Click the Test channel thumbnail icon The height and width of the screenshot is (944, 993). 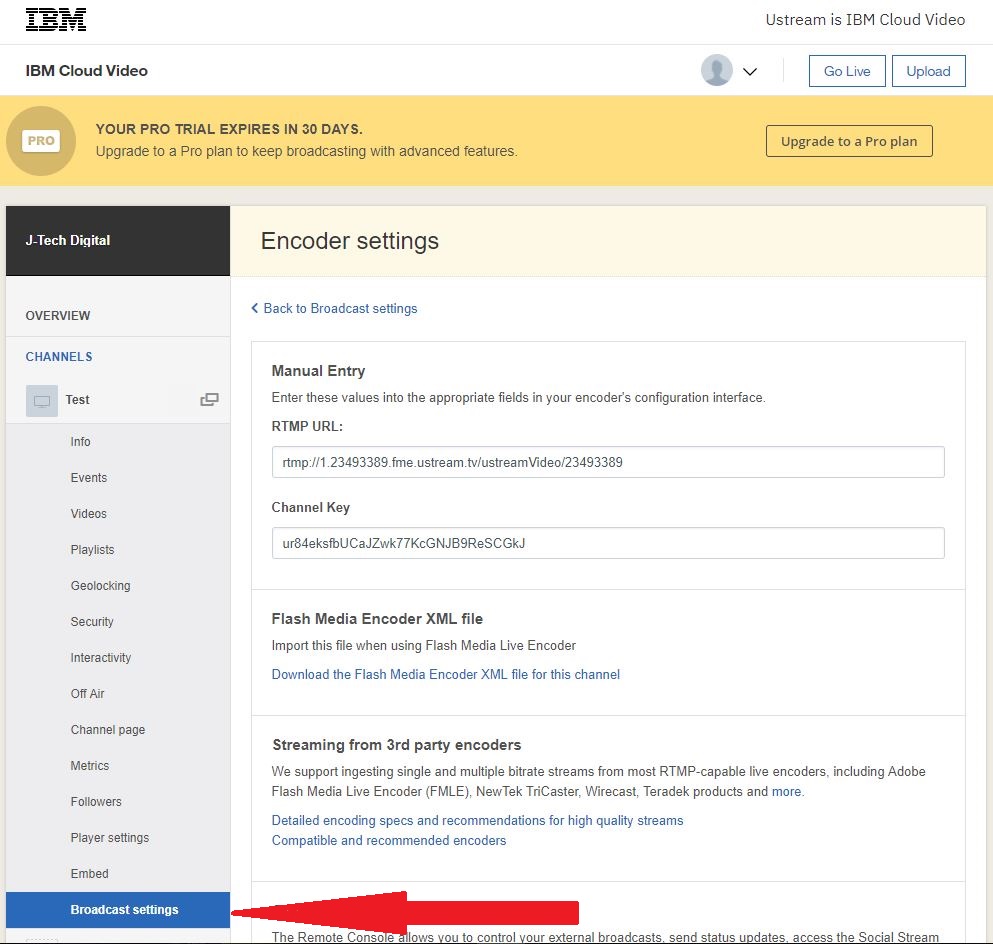pyautogui.click(x=42, y=401)
